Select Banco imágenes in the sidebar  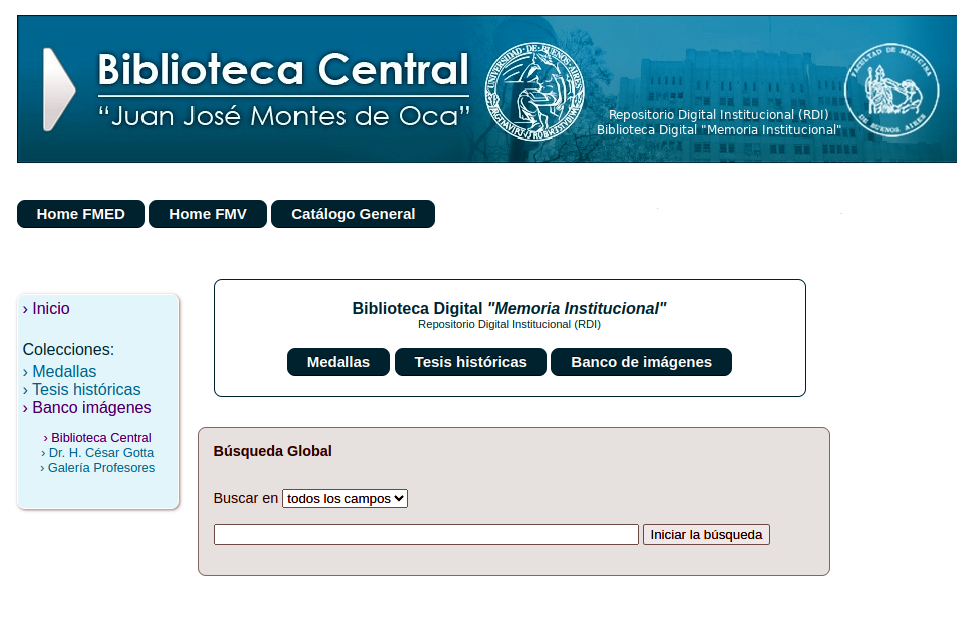point(91,408)
